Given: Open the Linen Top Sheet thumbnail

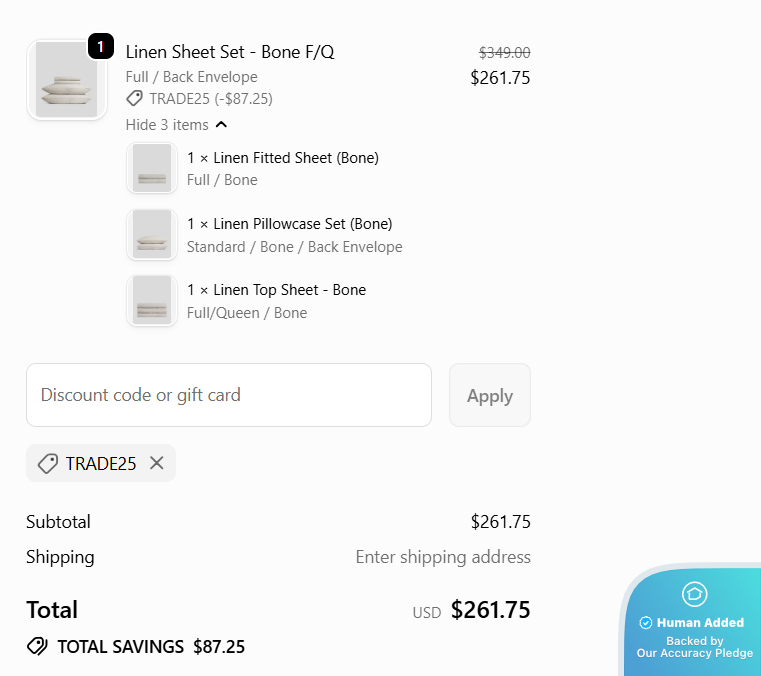Looking at the screenshot, I should pyautogui.click(x=152, y=300).
